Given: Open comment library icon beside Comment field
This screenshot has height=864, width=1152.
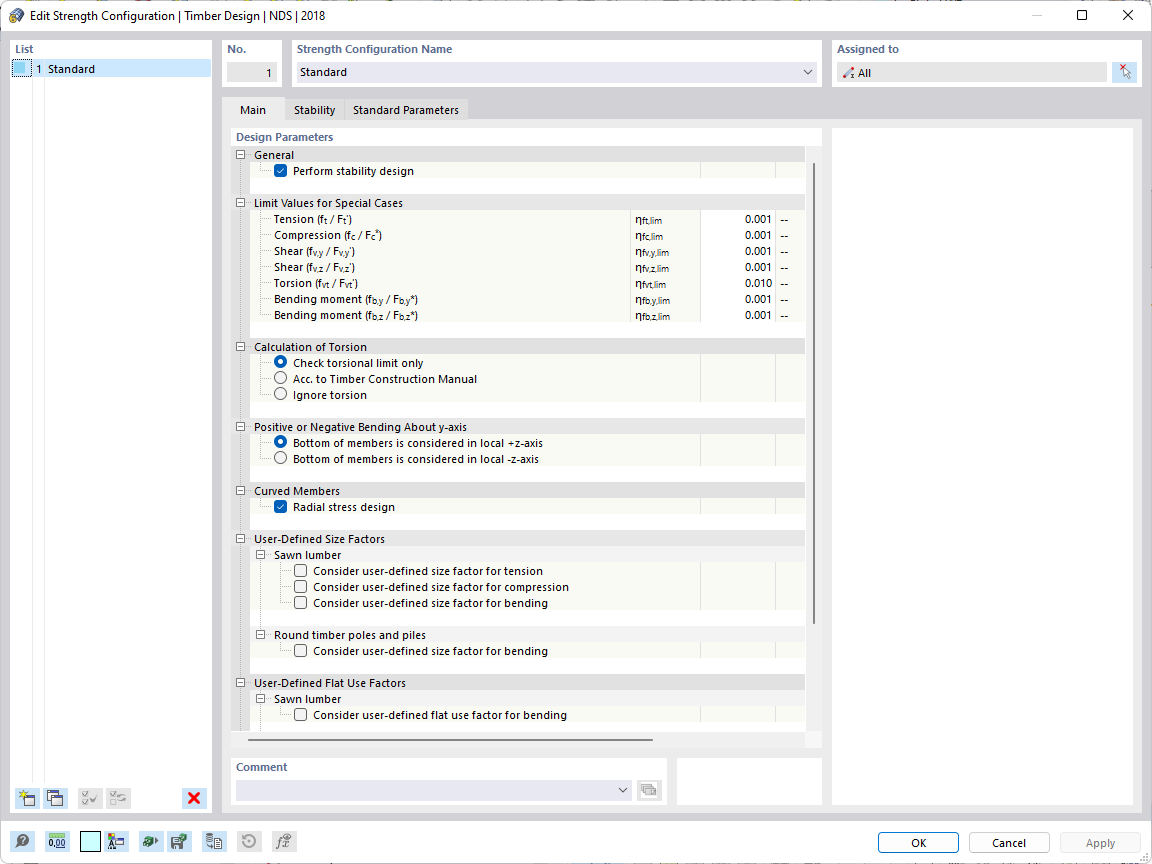Looking at the screenshot, I should (x=649, y=790).
